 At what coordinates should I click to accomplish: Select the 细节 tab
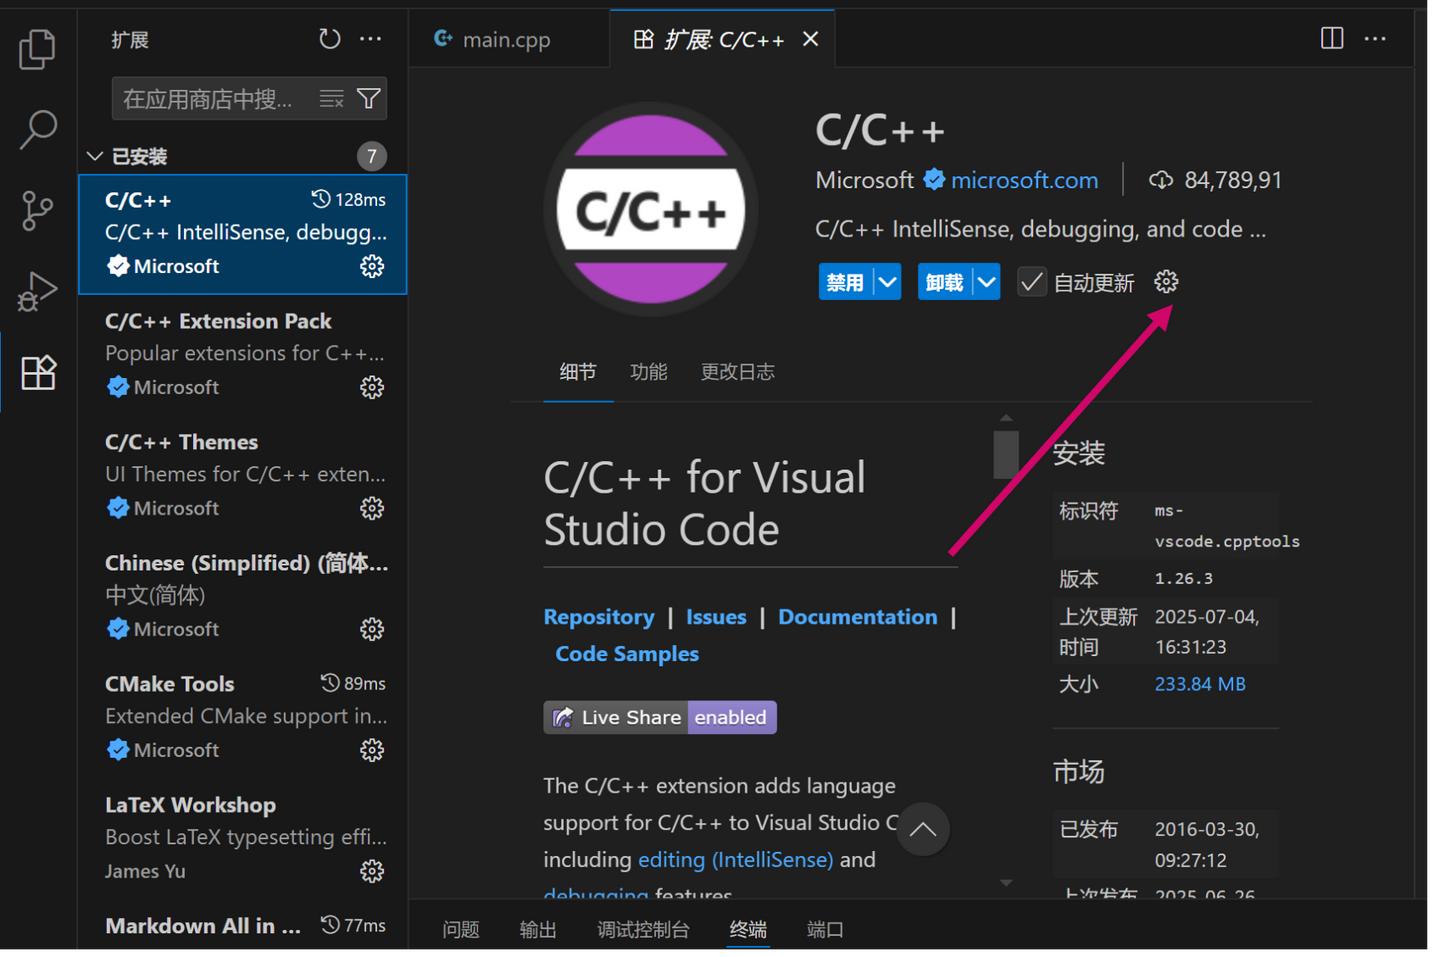578,372
